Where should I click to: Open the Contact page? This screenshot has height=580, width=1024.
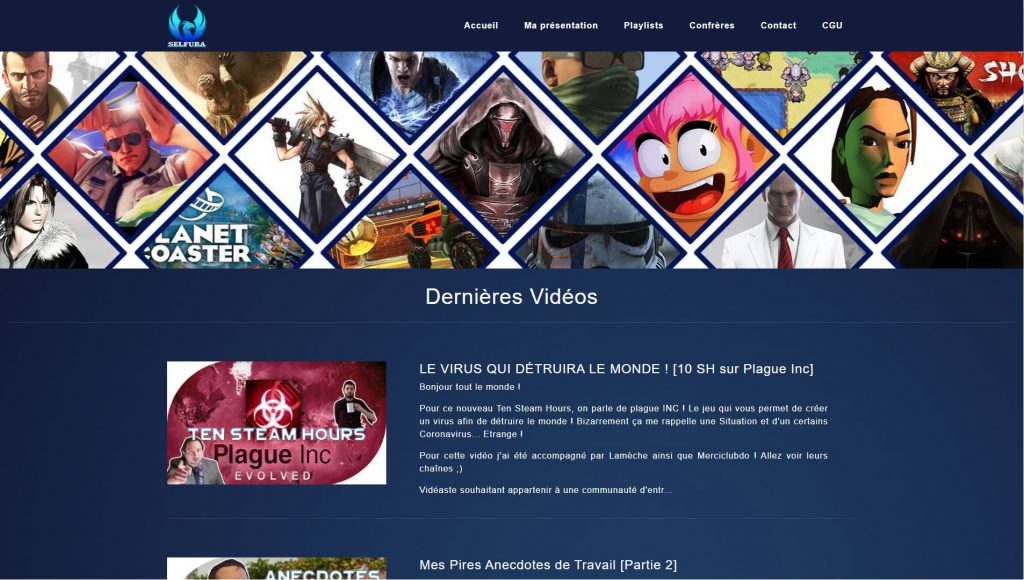coord(778,25)
